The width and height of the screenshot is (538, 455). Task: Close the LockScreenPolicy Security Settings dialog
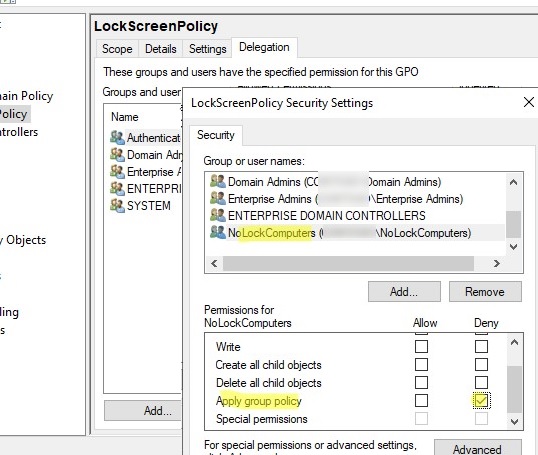coord(529,102)
